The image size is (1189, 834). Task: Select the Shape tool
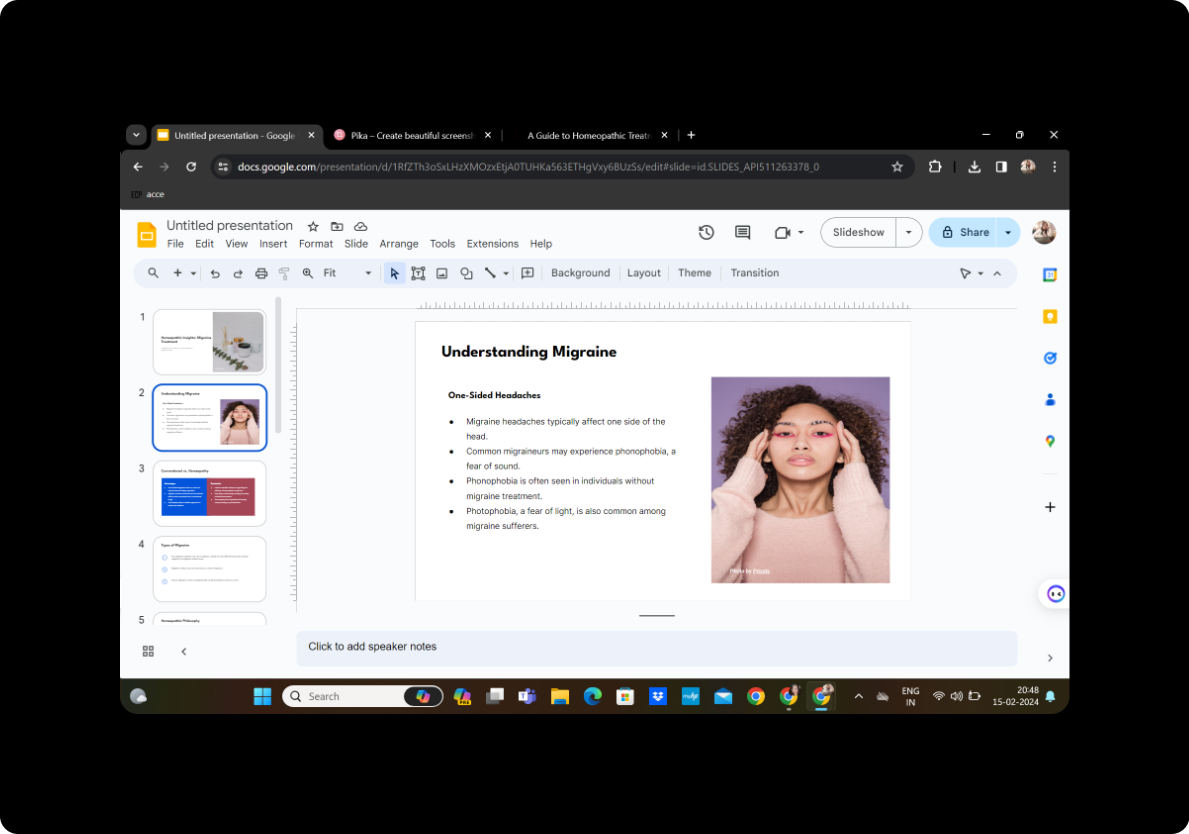pyautogui.click(x=466, y=273)
